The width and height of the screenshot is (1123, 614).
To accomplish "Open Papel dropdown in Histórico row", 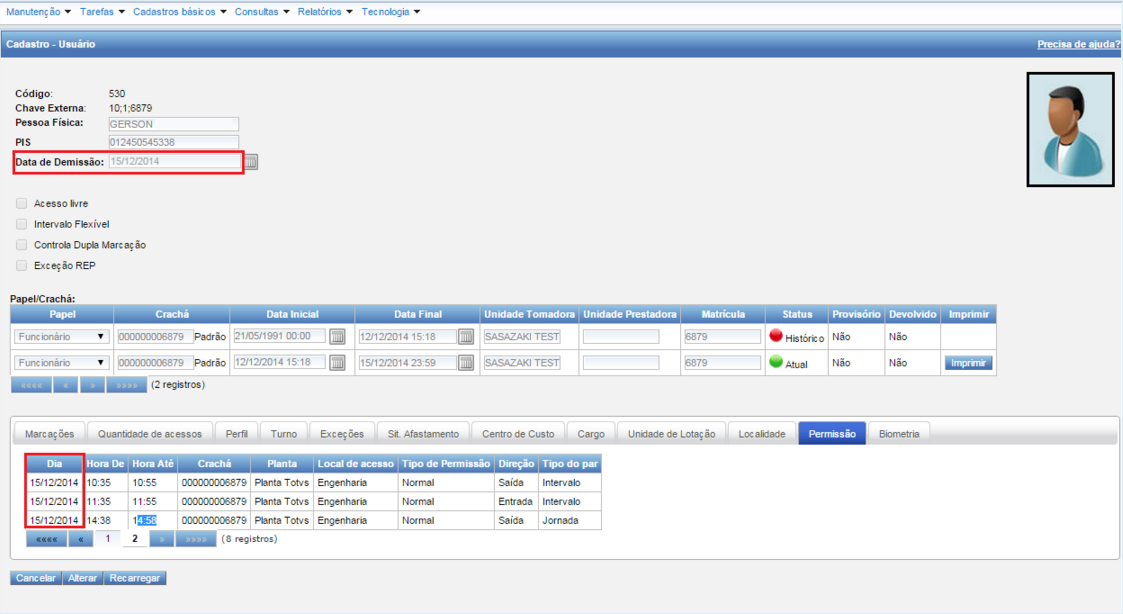I will (x=61, y=337).
